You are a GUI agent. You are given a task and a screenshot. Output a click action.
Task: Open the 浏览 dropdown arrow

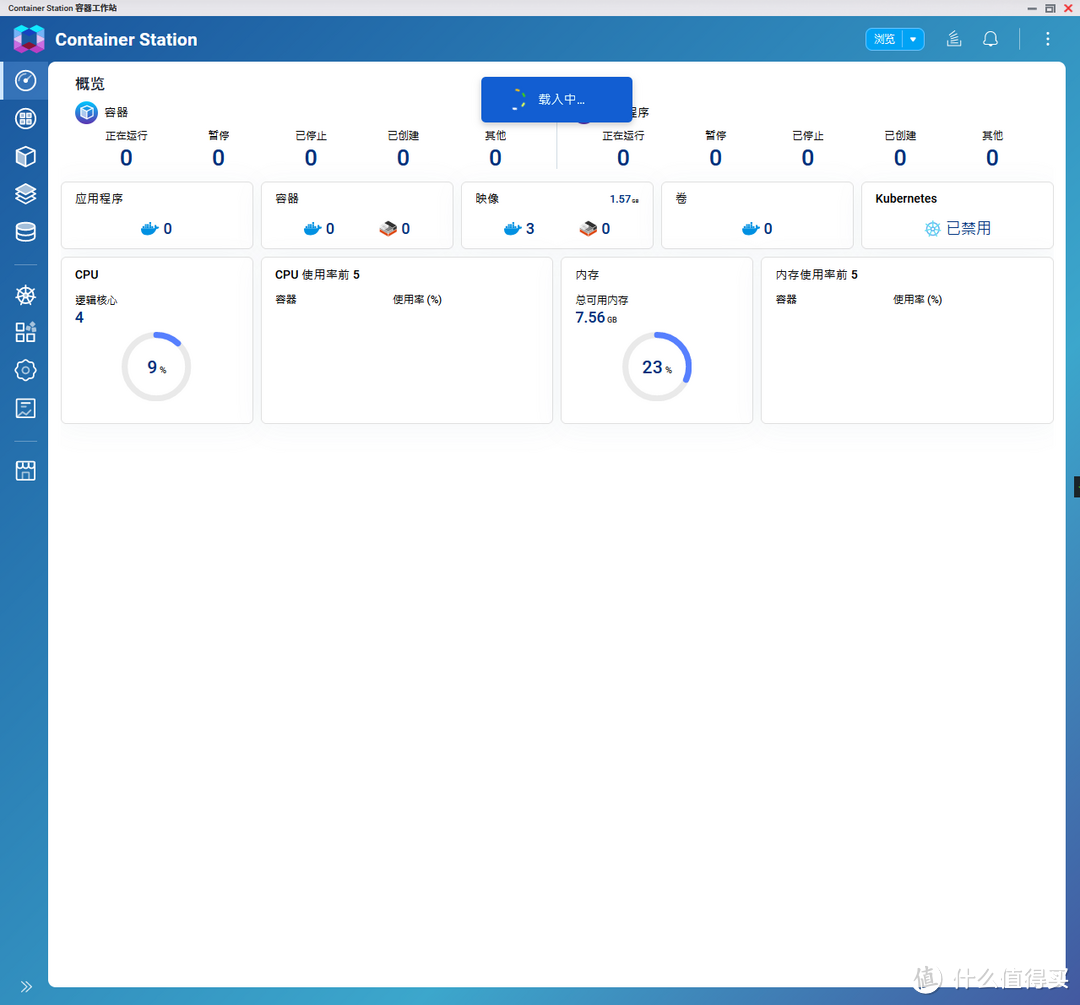click(913, 39)
